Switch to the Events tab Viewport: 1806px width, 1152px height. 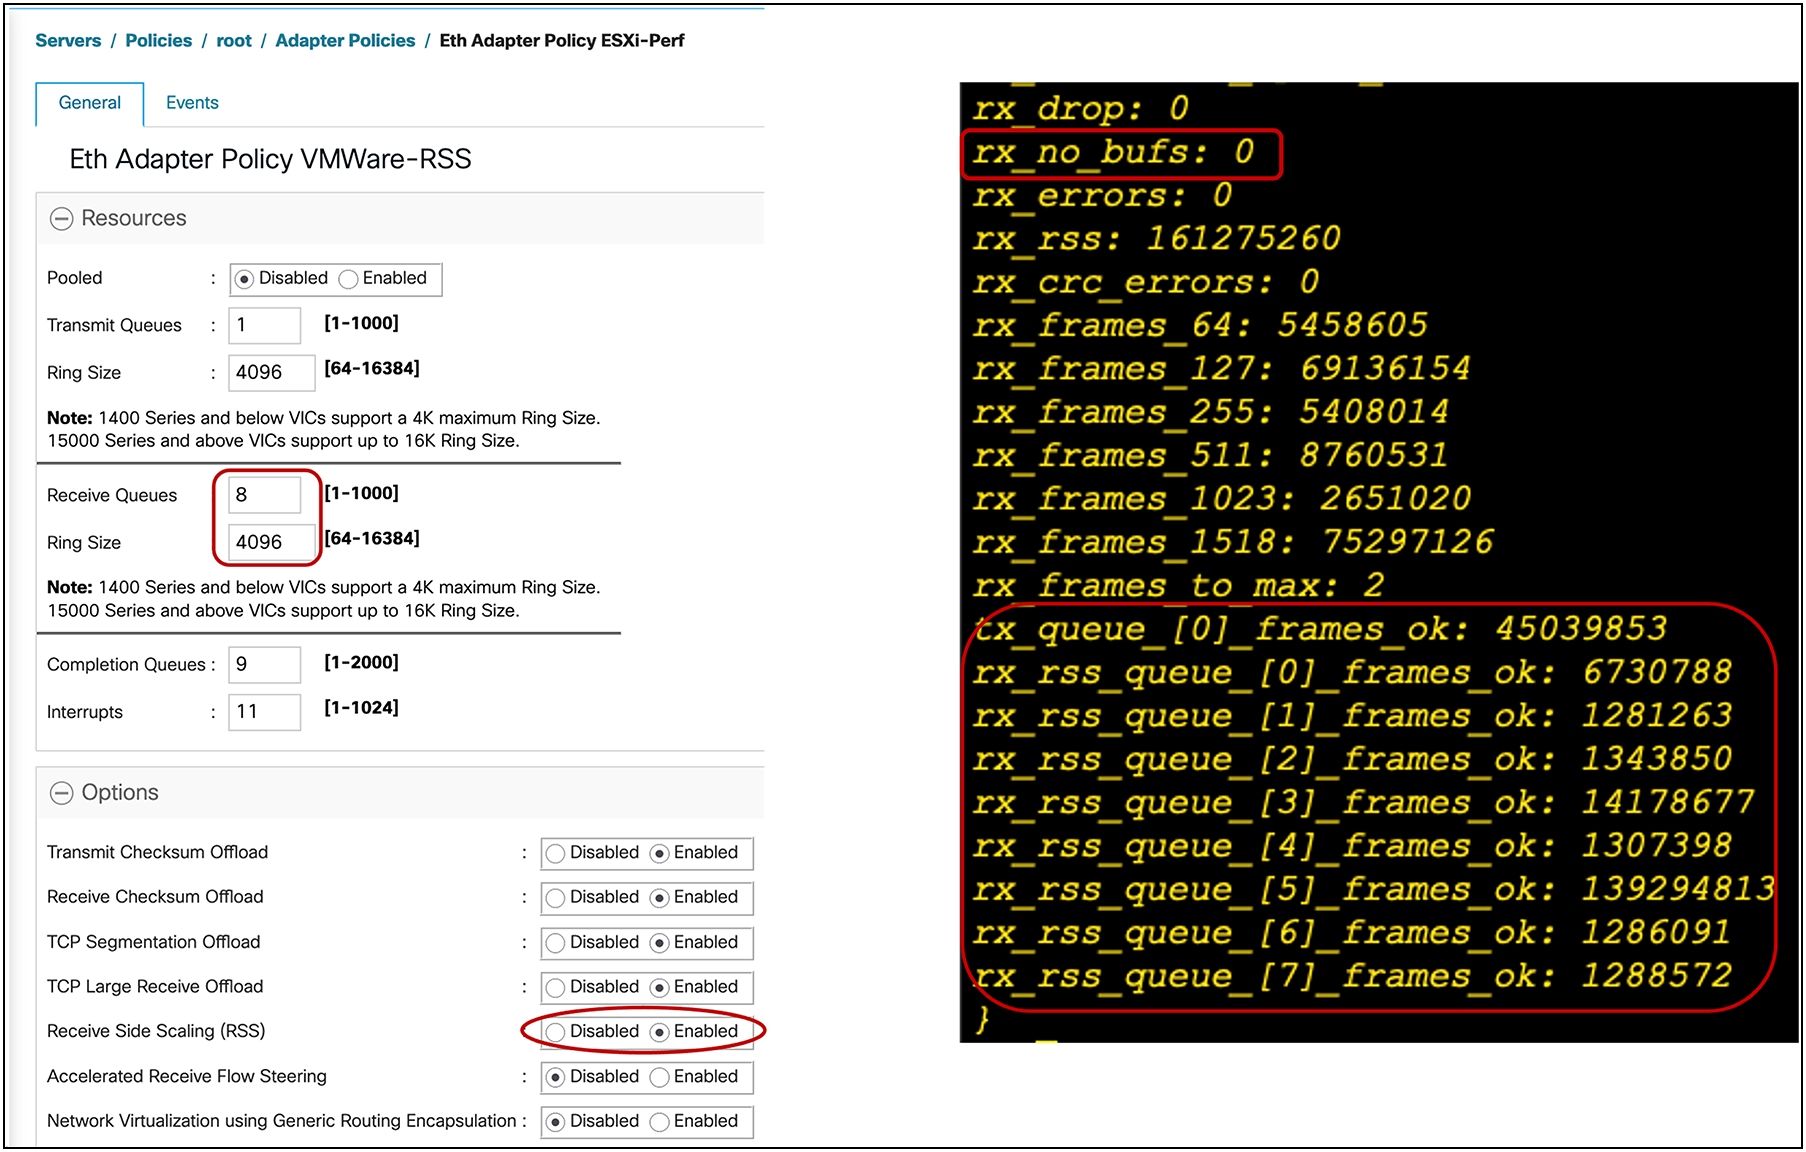tap(192, 103)
